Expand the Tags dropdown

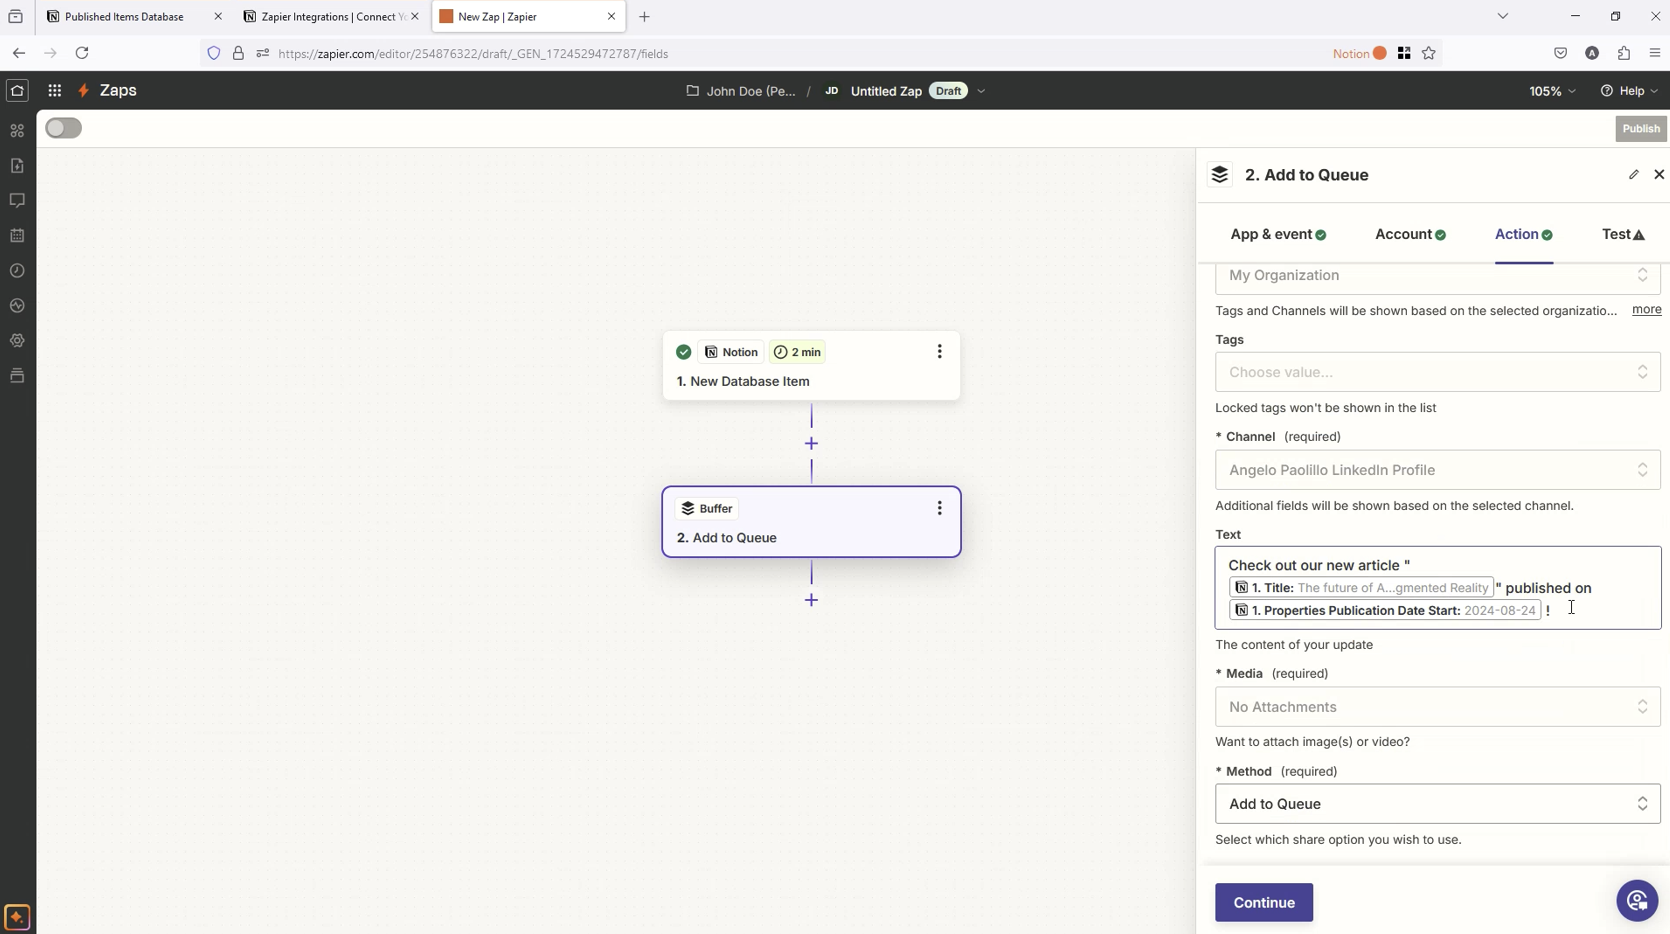tap(1437, 372)
